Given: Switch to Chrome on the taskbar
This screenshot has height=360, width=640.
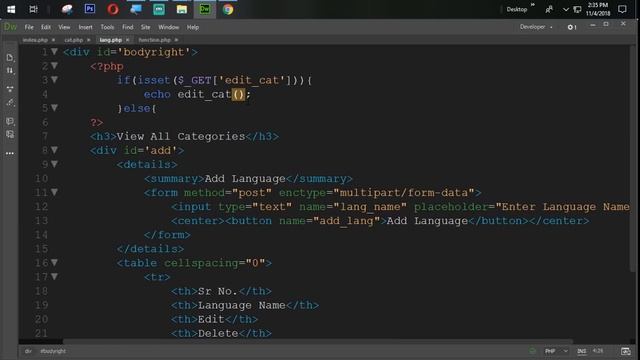Looking at the screenshot, I should click(228, 9).
